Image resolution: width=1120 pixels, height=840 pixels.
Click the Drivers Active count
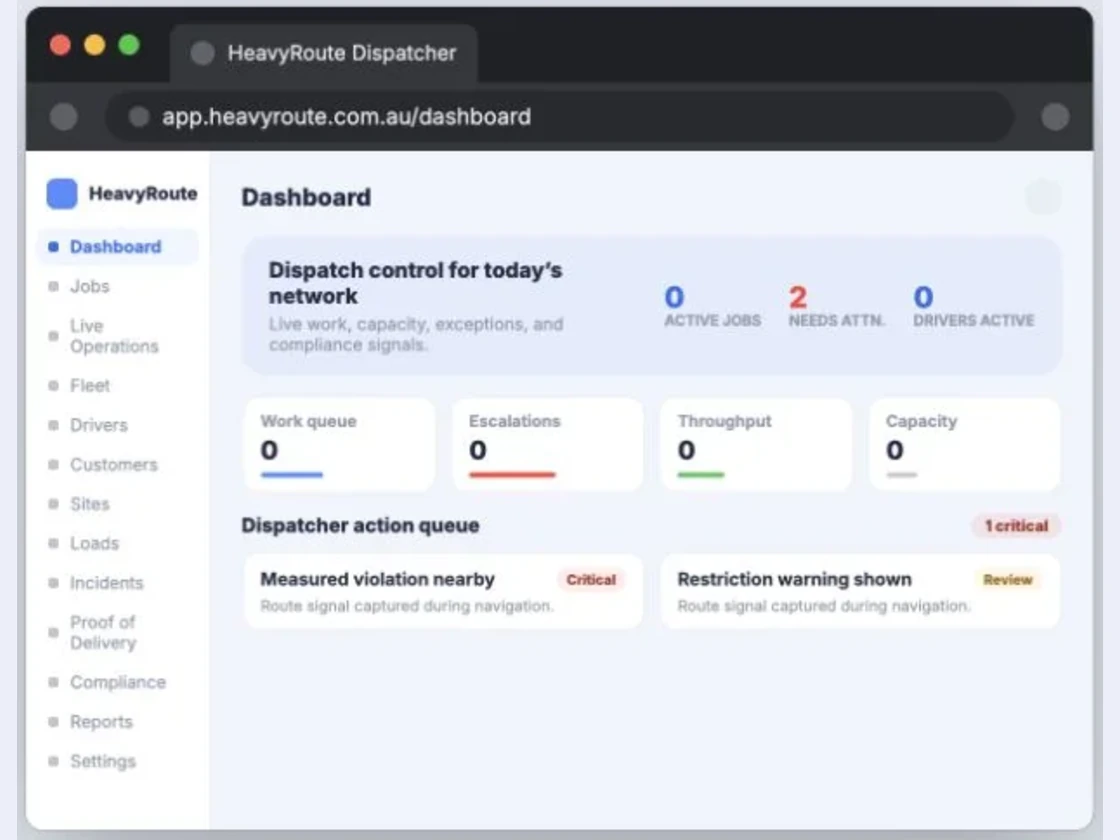pos(923,297)
